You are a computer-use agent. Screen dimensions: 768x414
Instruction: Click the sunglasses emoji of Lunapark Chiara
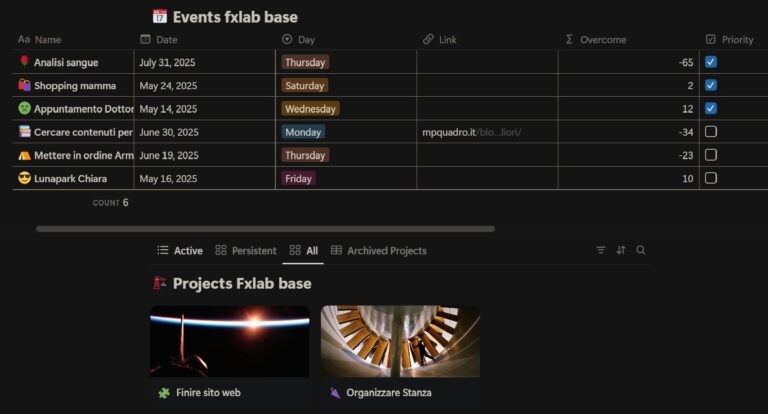[24, 178]
